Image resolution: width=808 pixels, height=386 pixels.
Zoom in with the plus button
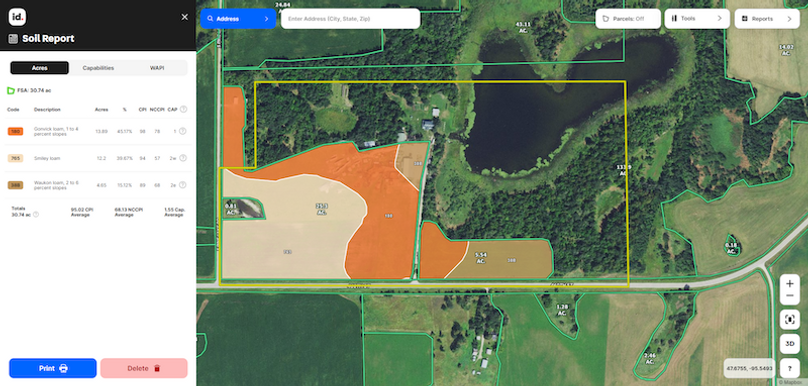(x=789, y=283)
